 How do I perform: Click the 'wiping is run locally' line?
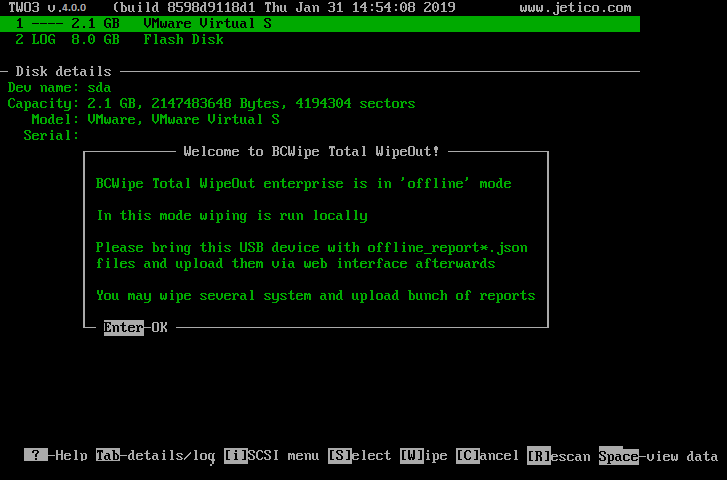tap(232, 216)
